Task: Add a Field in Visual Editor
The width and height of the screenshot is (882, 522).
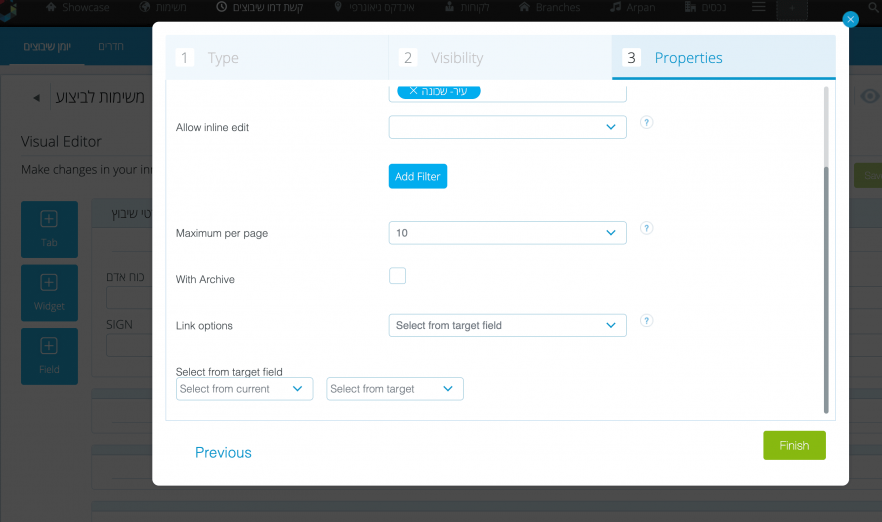Action: click(50, 357)
